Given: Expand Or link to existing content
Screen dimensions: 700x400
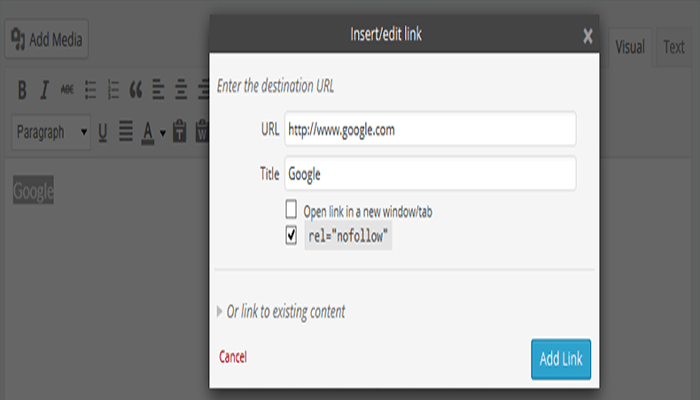Looking at the screenshot, I should point(285,311).
